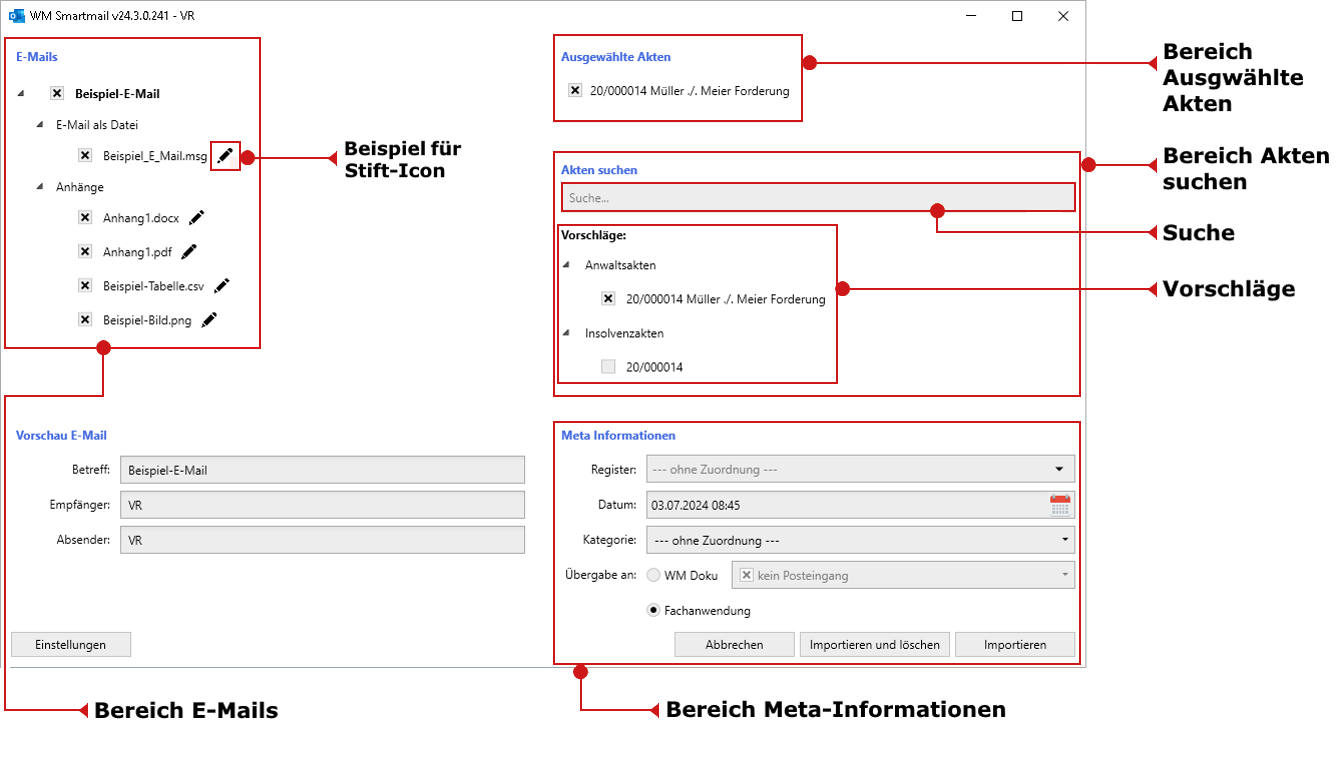The width and height of the screenshot is (1337, 770).
Task: Uncheck selected Akte 20/000014 in Ausgewählte Akten
Action: pos(575,90)
